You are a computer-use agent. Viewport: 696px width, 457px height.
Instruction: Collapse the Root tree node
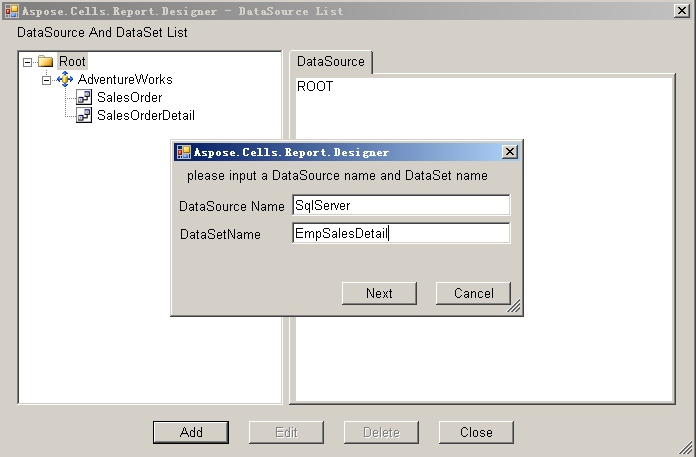(x=28, y=62)
